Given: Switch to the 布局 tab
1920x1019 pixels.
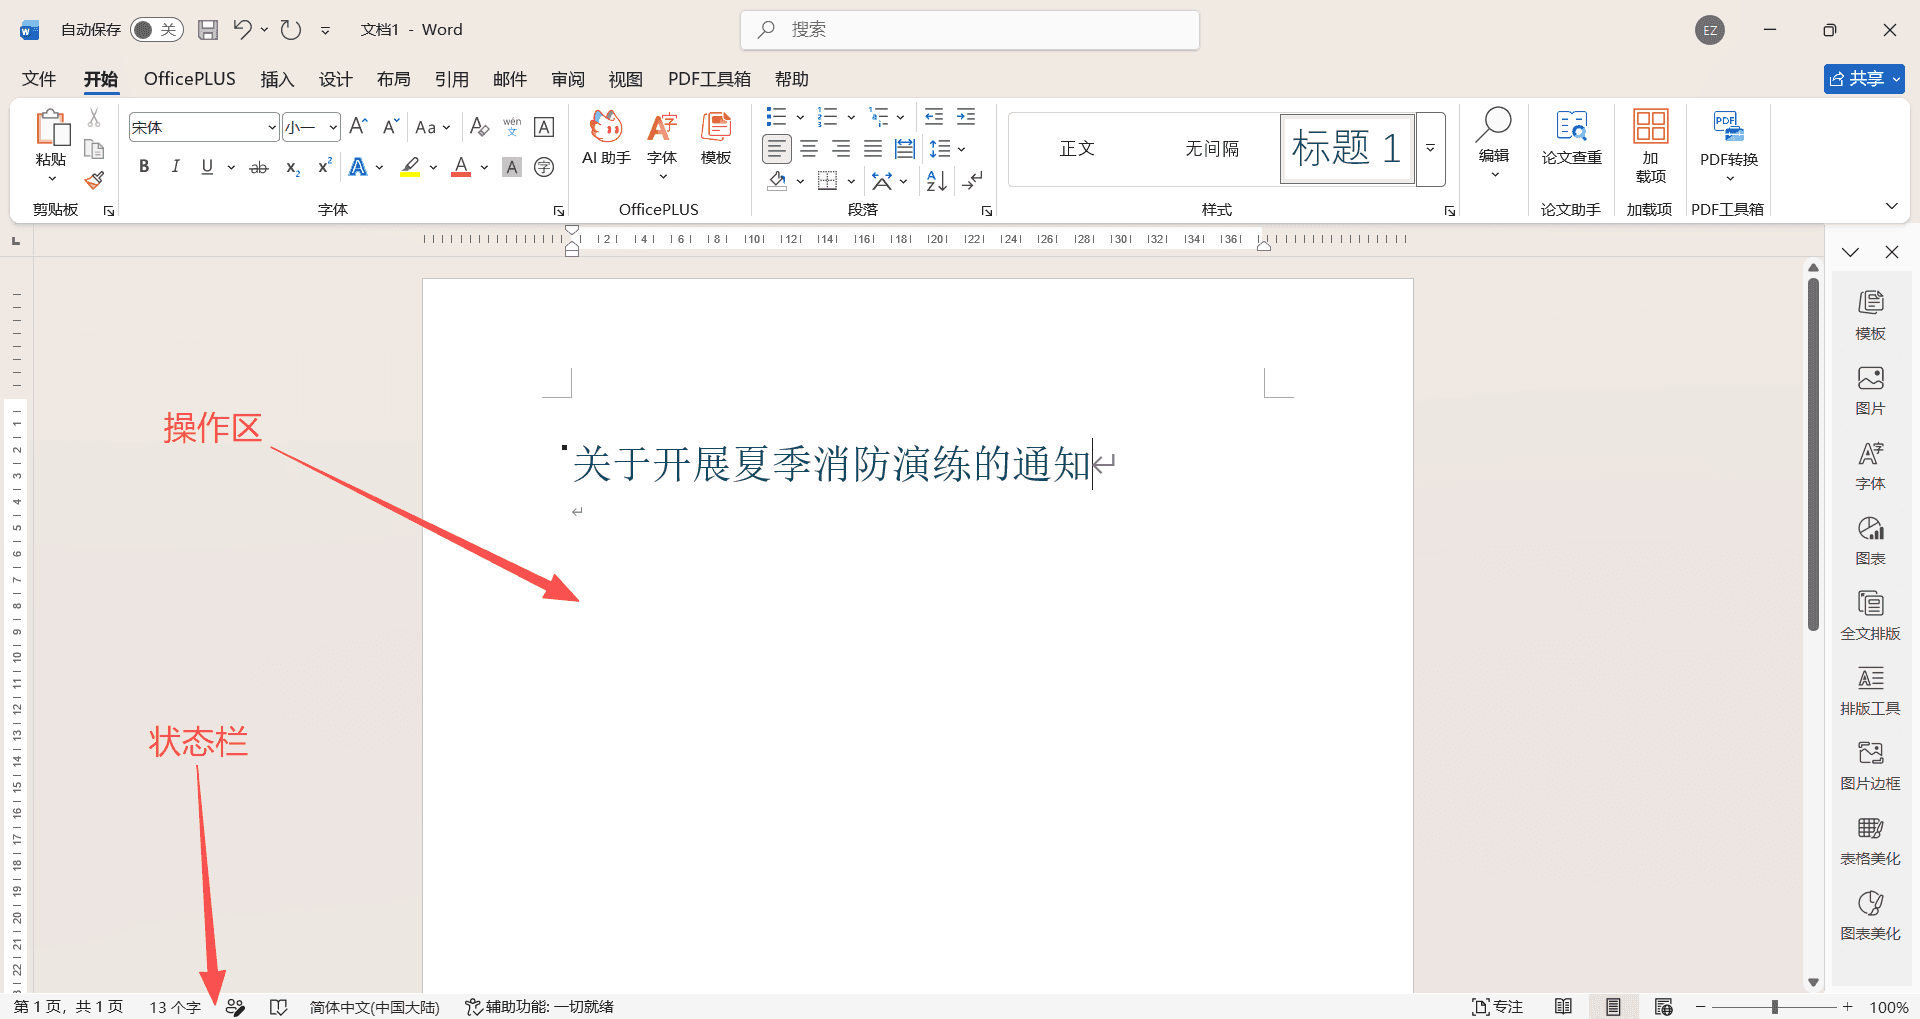Looking at the screenshot, I should (393, 79).
